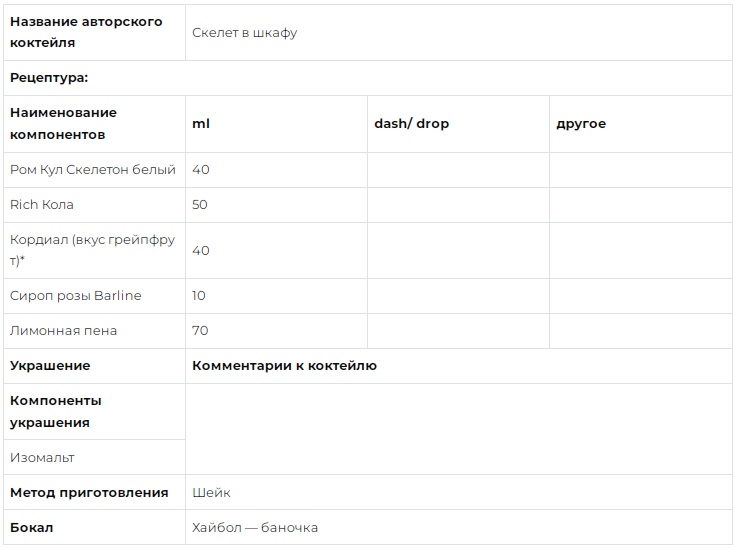Click the cocktail name 'Скелет в шкафу'

[244, 33]
